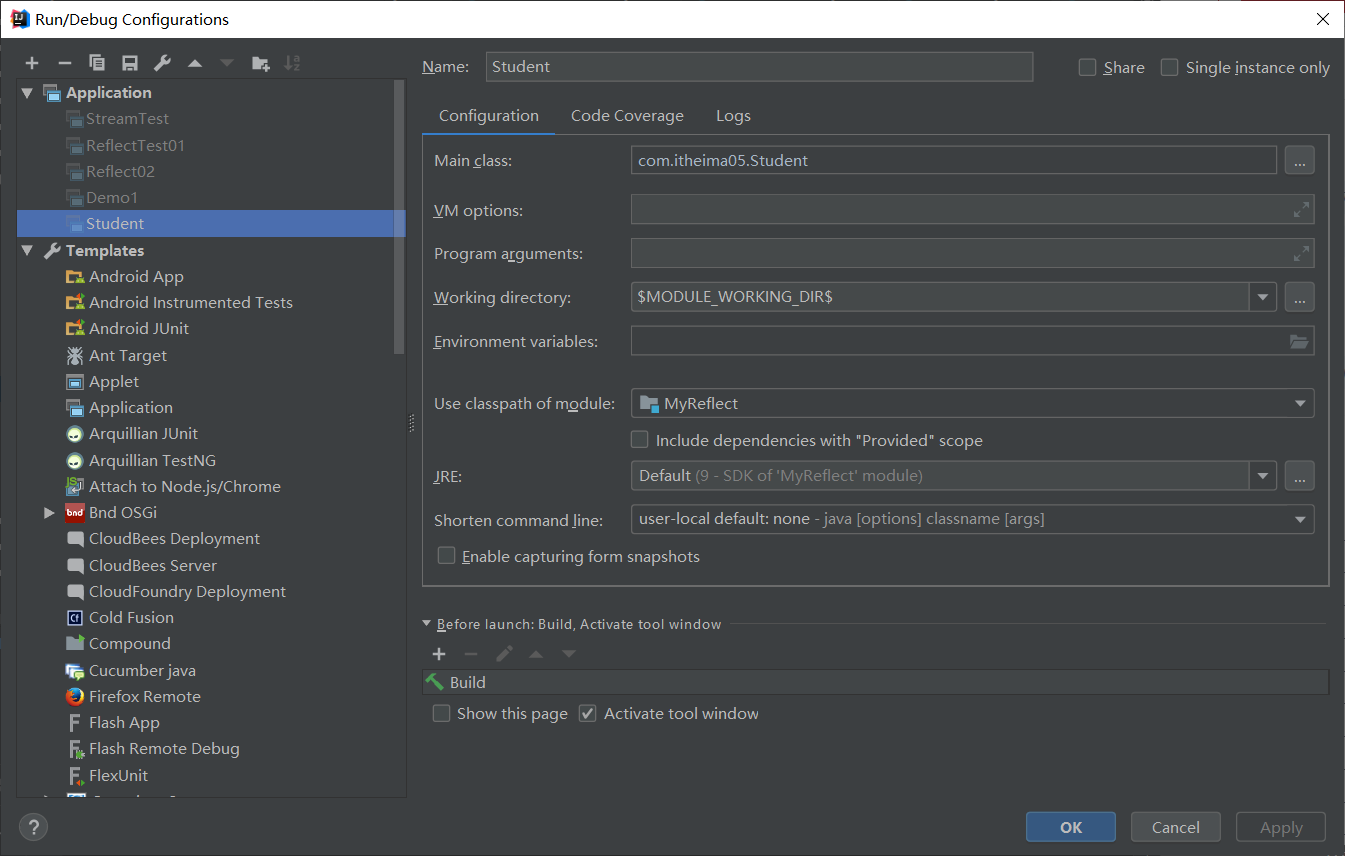Viewport: 1345px width, 856px height.
Task: Click the Save Configuration floppy disk icon
Action: (130, 63)
